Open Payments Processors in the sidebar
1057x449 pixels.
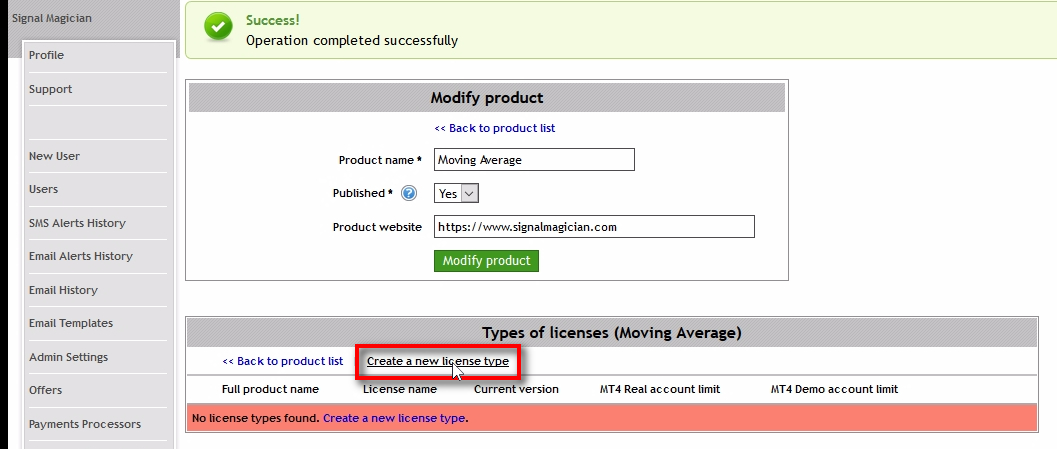click(84, 424)
